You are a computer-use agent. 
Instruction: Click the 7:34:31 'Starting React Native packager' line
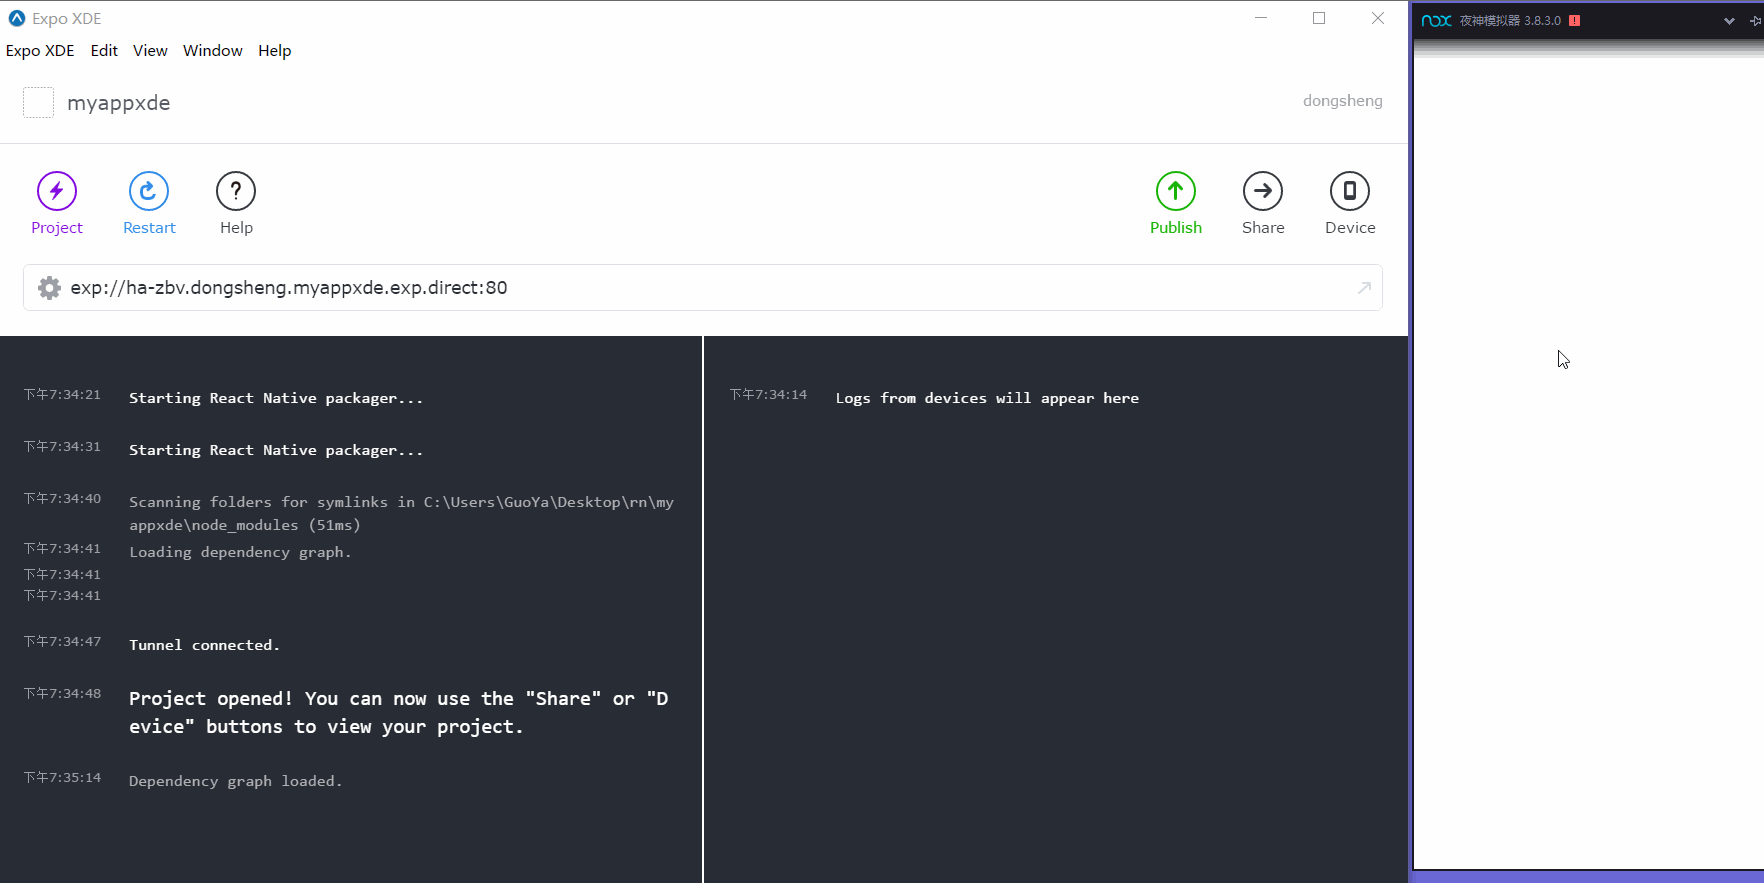click(276, 450)
